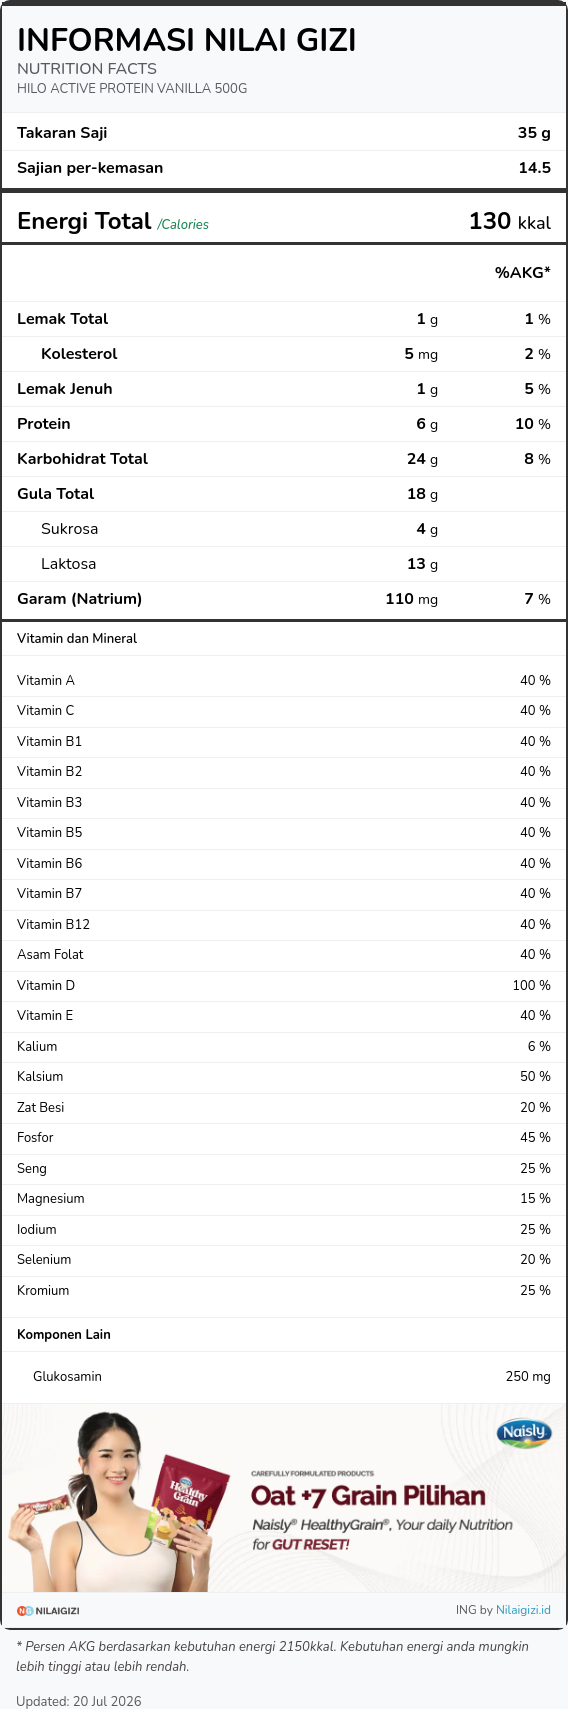
Task: Click the INFORMASI NILAI GIZI title
Action: (x=187, y=40)
